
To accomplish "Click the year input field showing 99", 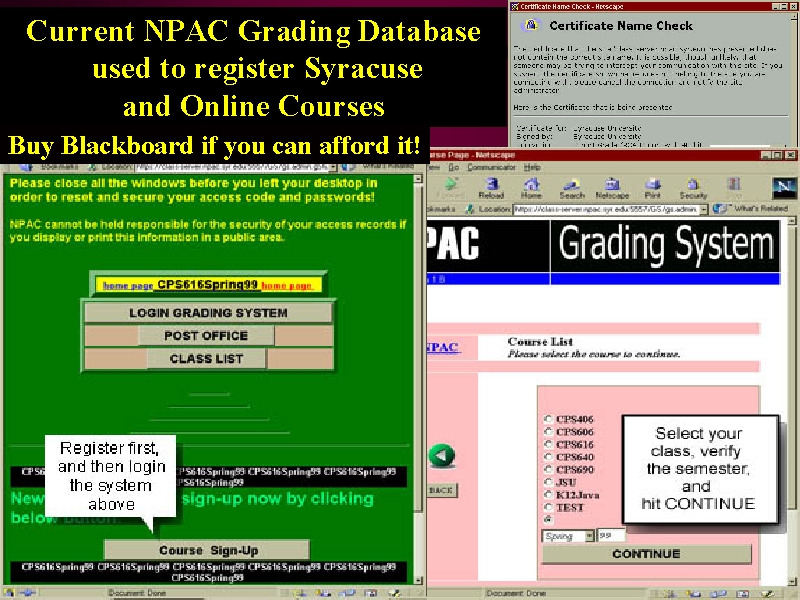I will pos(611,536).
